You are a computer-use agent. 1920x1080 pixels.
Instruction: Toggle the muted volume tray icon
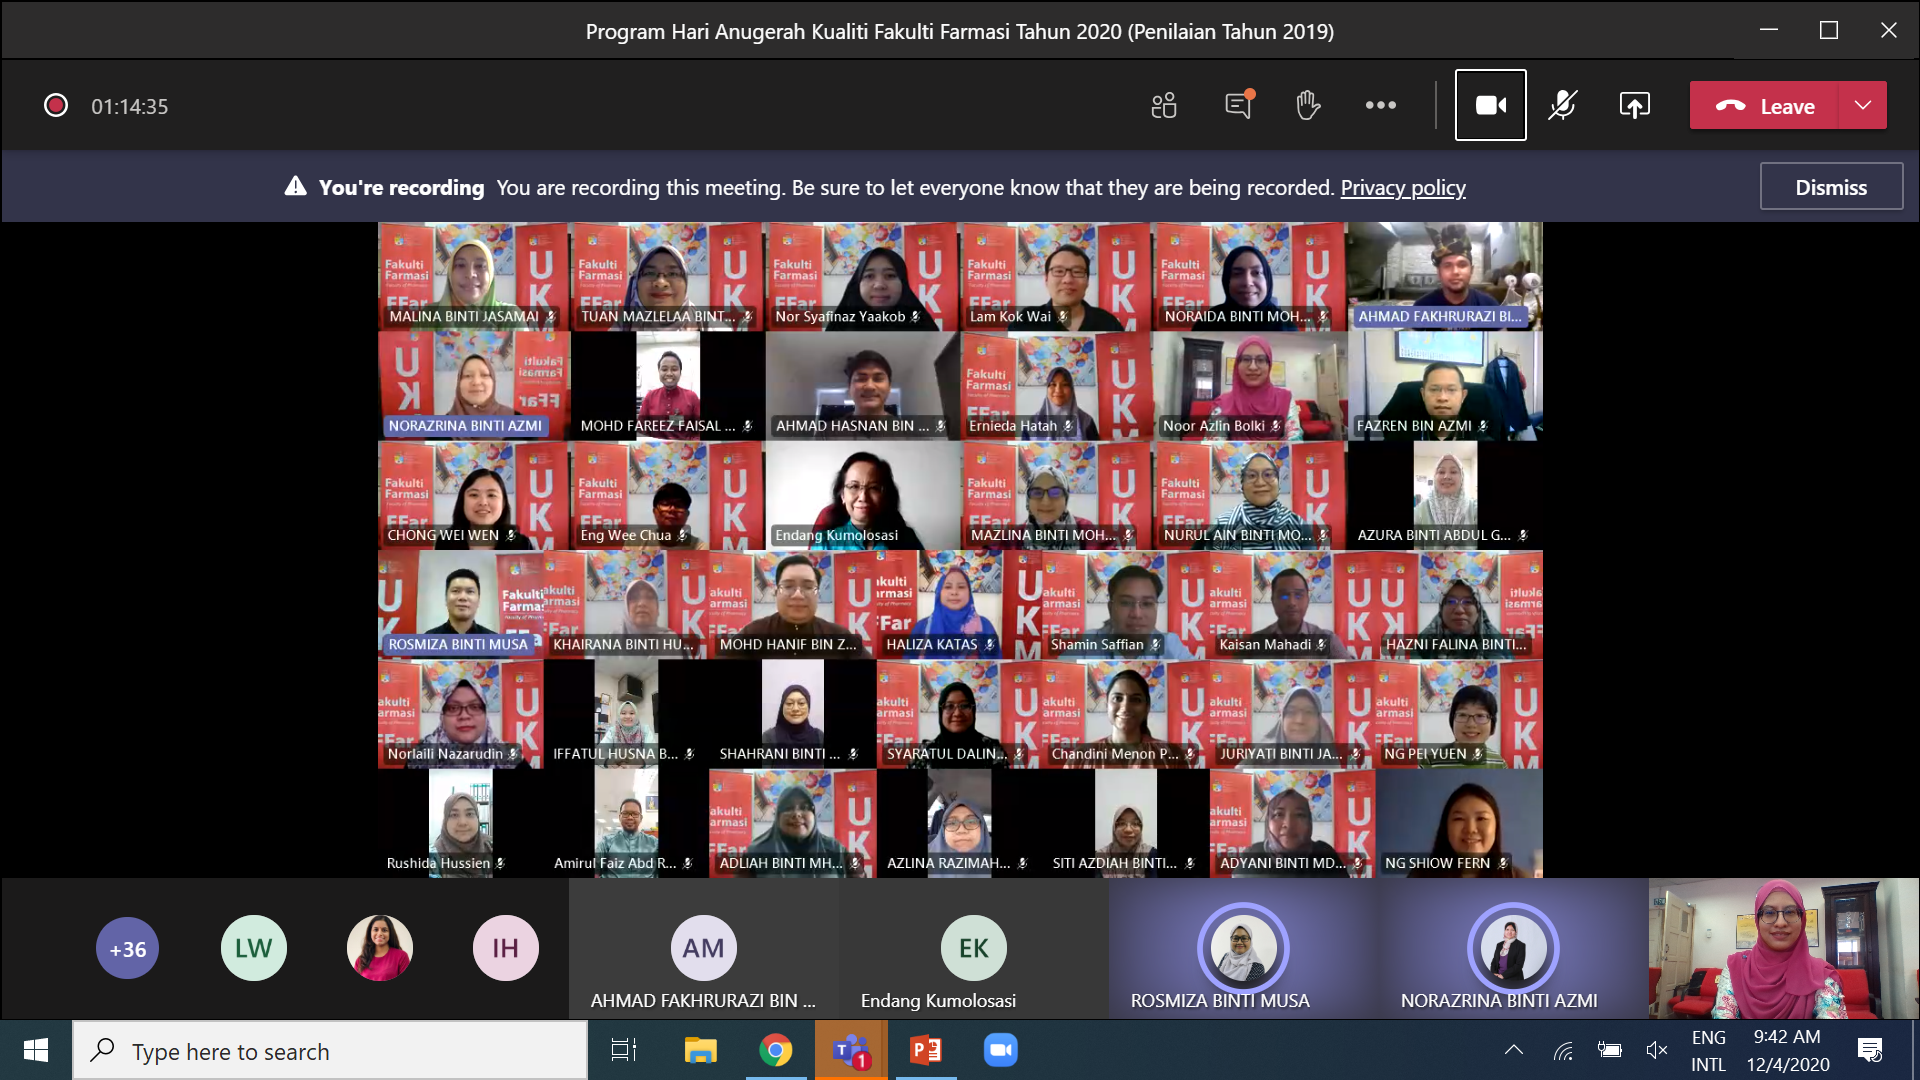pos(1657,1050)
